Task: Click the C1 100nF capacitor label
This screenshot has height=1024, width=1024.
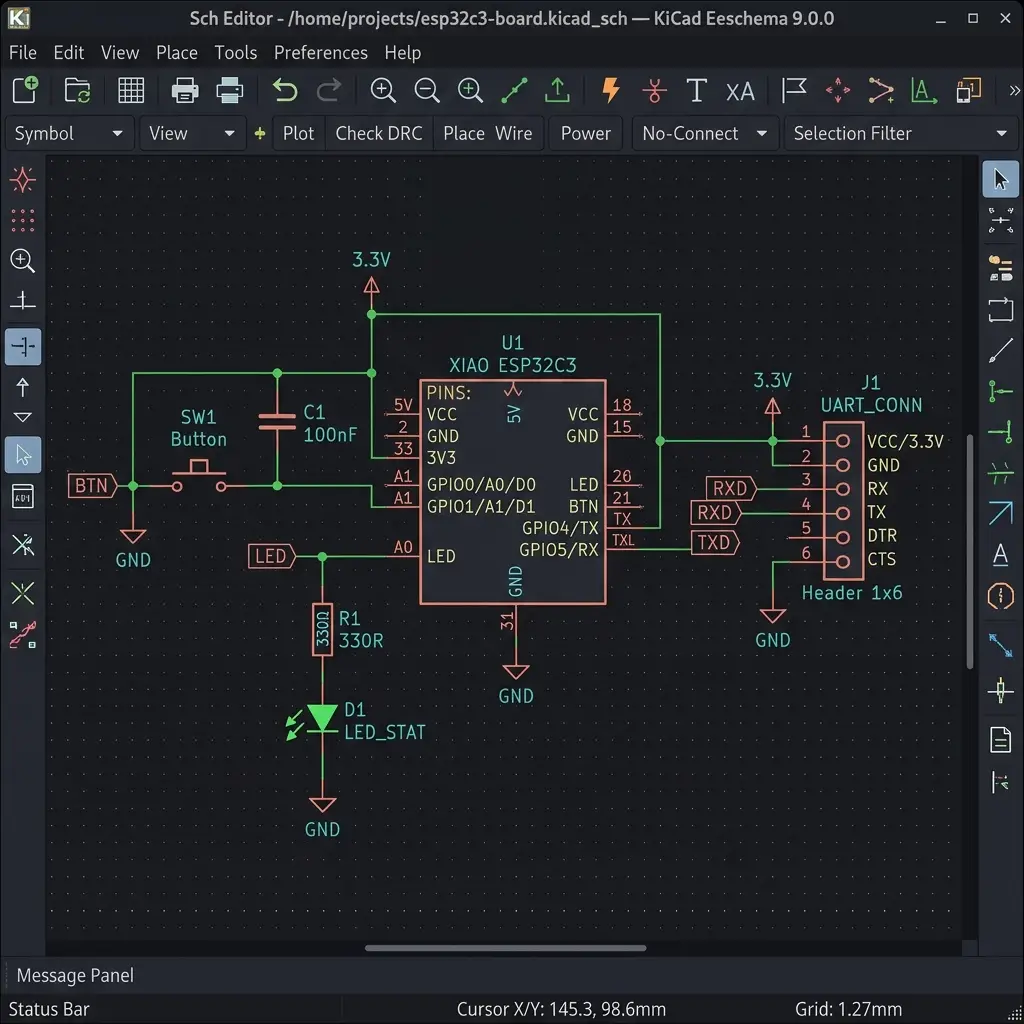Action: [330, 423]
